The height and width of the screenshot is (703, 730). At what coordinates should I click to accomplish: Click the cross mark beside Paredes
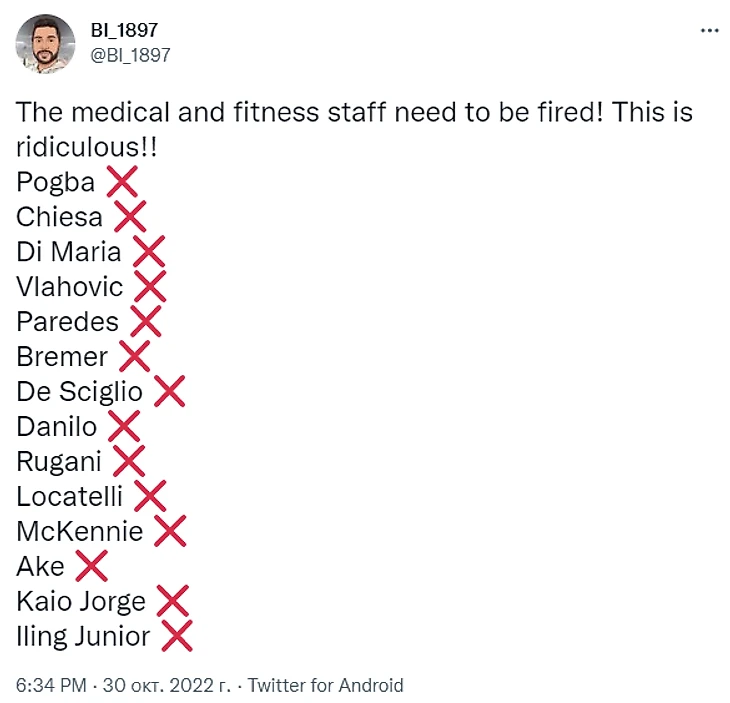click(x=145, y=322)
